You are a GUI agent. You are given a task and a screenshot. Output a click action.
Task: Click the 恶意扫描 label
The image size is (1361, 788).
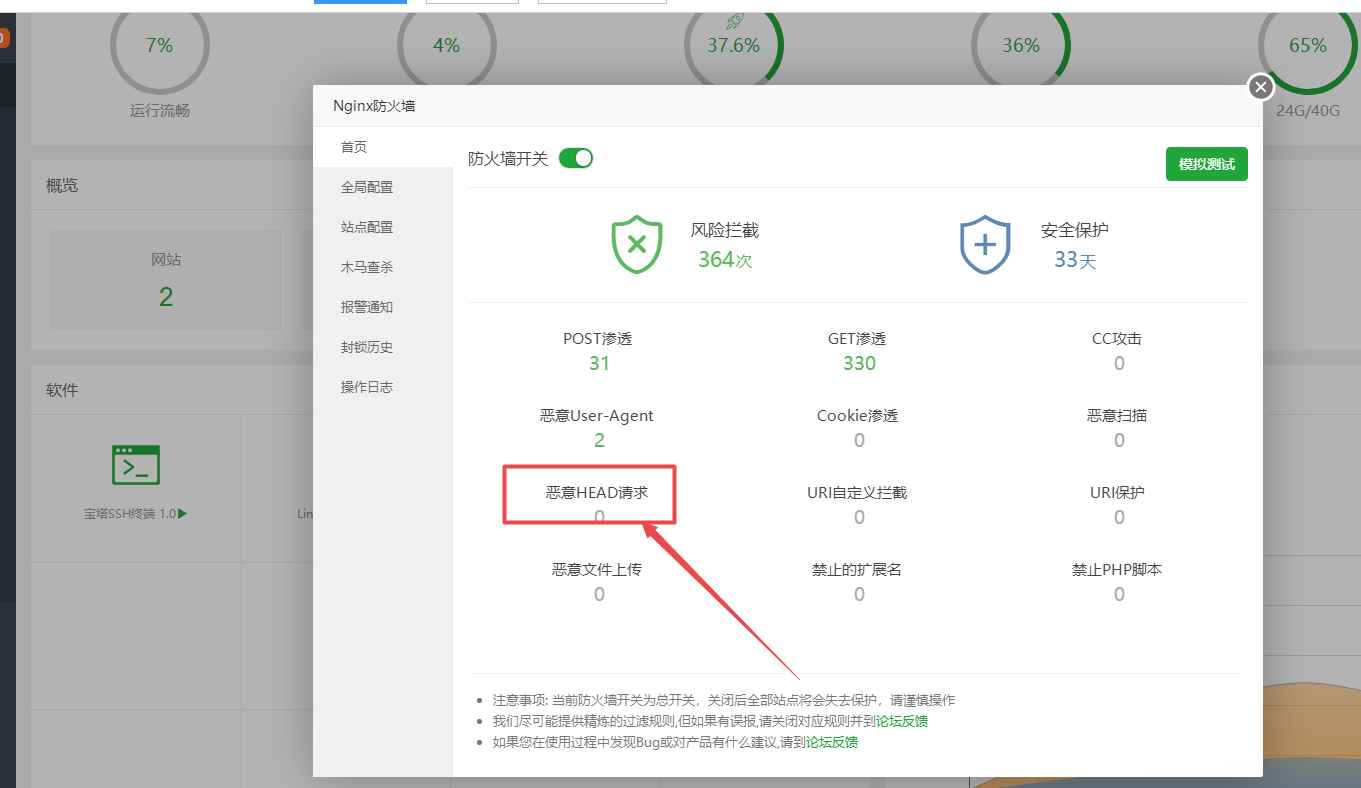pyautogui.click(x=1117, y=415)
